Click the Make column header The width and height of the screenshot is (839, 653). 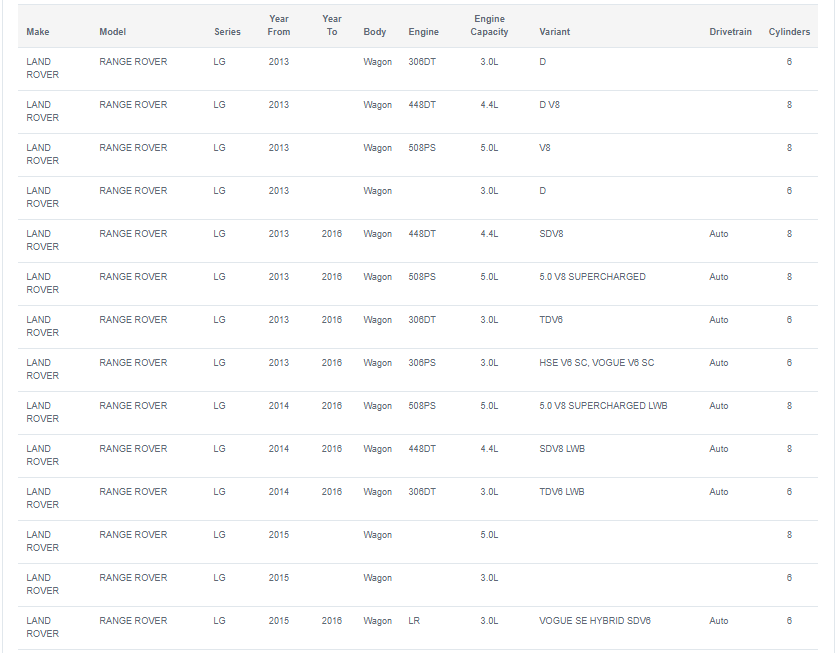tap(37, 32)
